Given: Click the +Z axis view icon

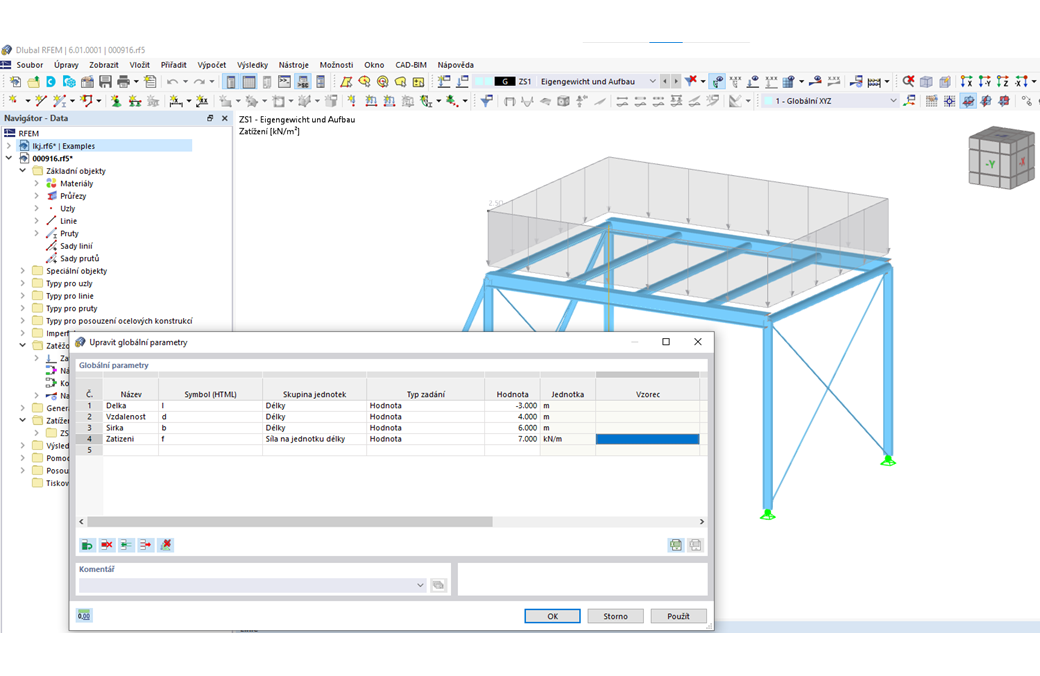Looking at the screenshot, I should pyautogui.click(x=1003, y=82).
